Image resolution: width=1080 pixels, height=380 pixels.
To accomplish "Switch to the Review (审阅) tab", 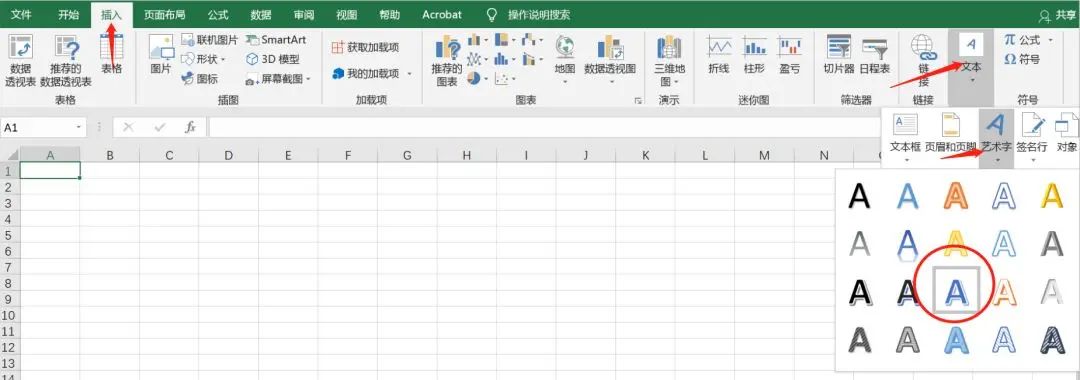I will tap(304, 14).
